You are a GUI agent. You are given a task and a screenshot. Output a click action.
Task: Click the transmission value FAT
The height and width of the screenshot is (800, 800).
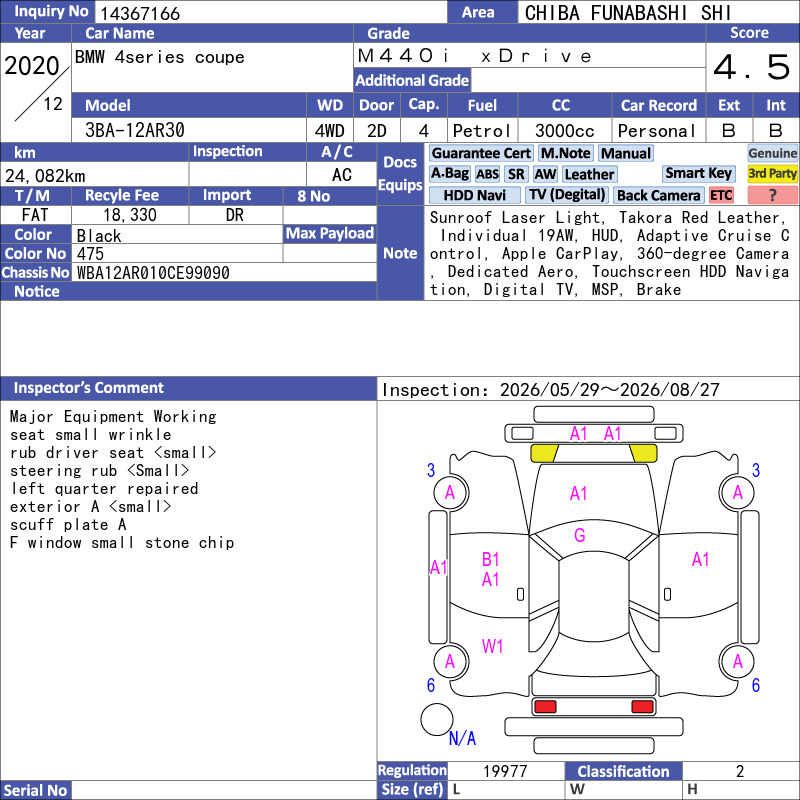pyautogui.click(x=35, y=215)
